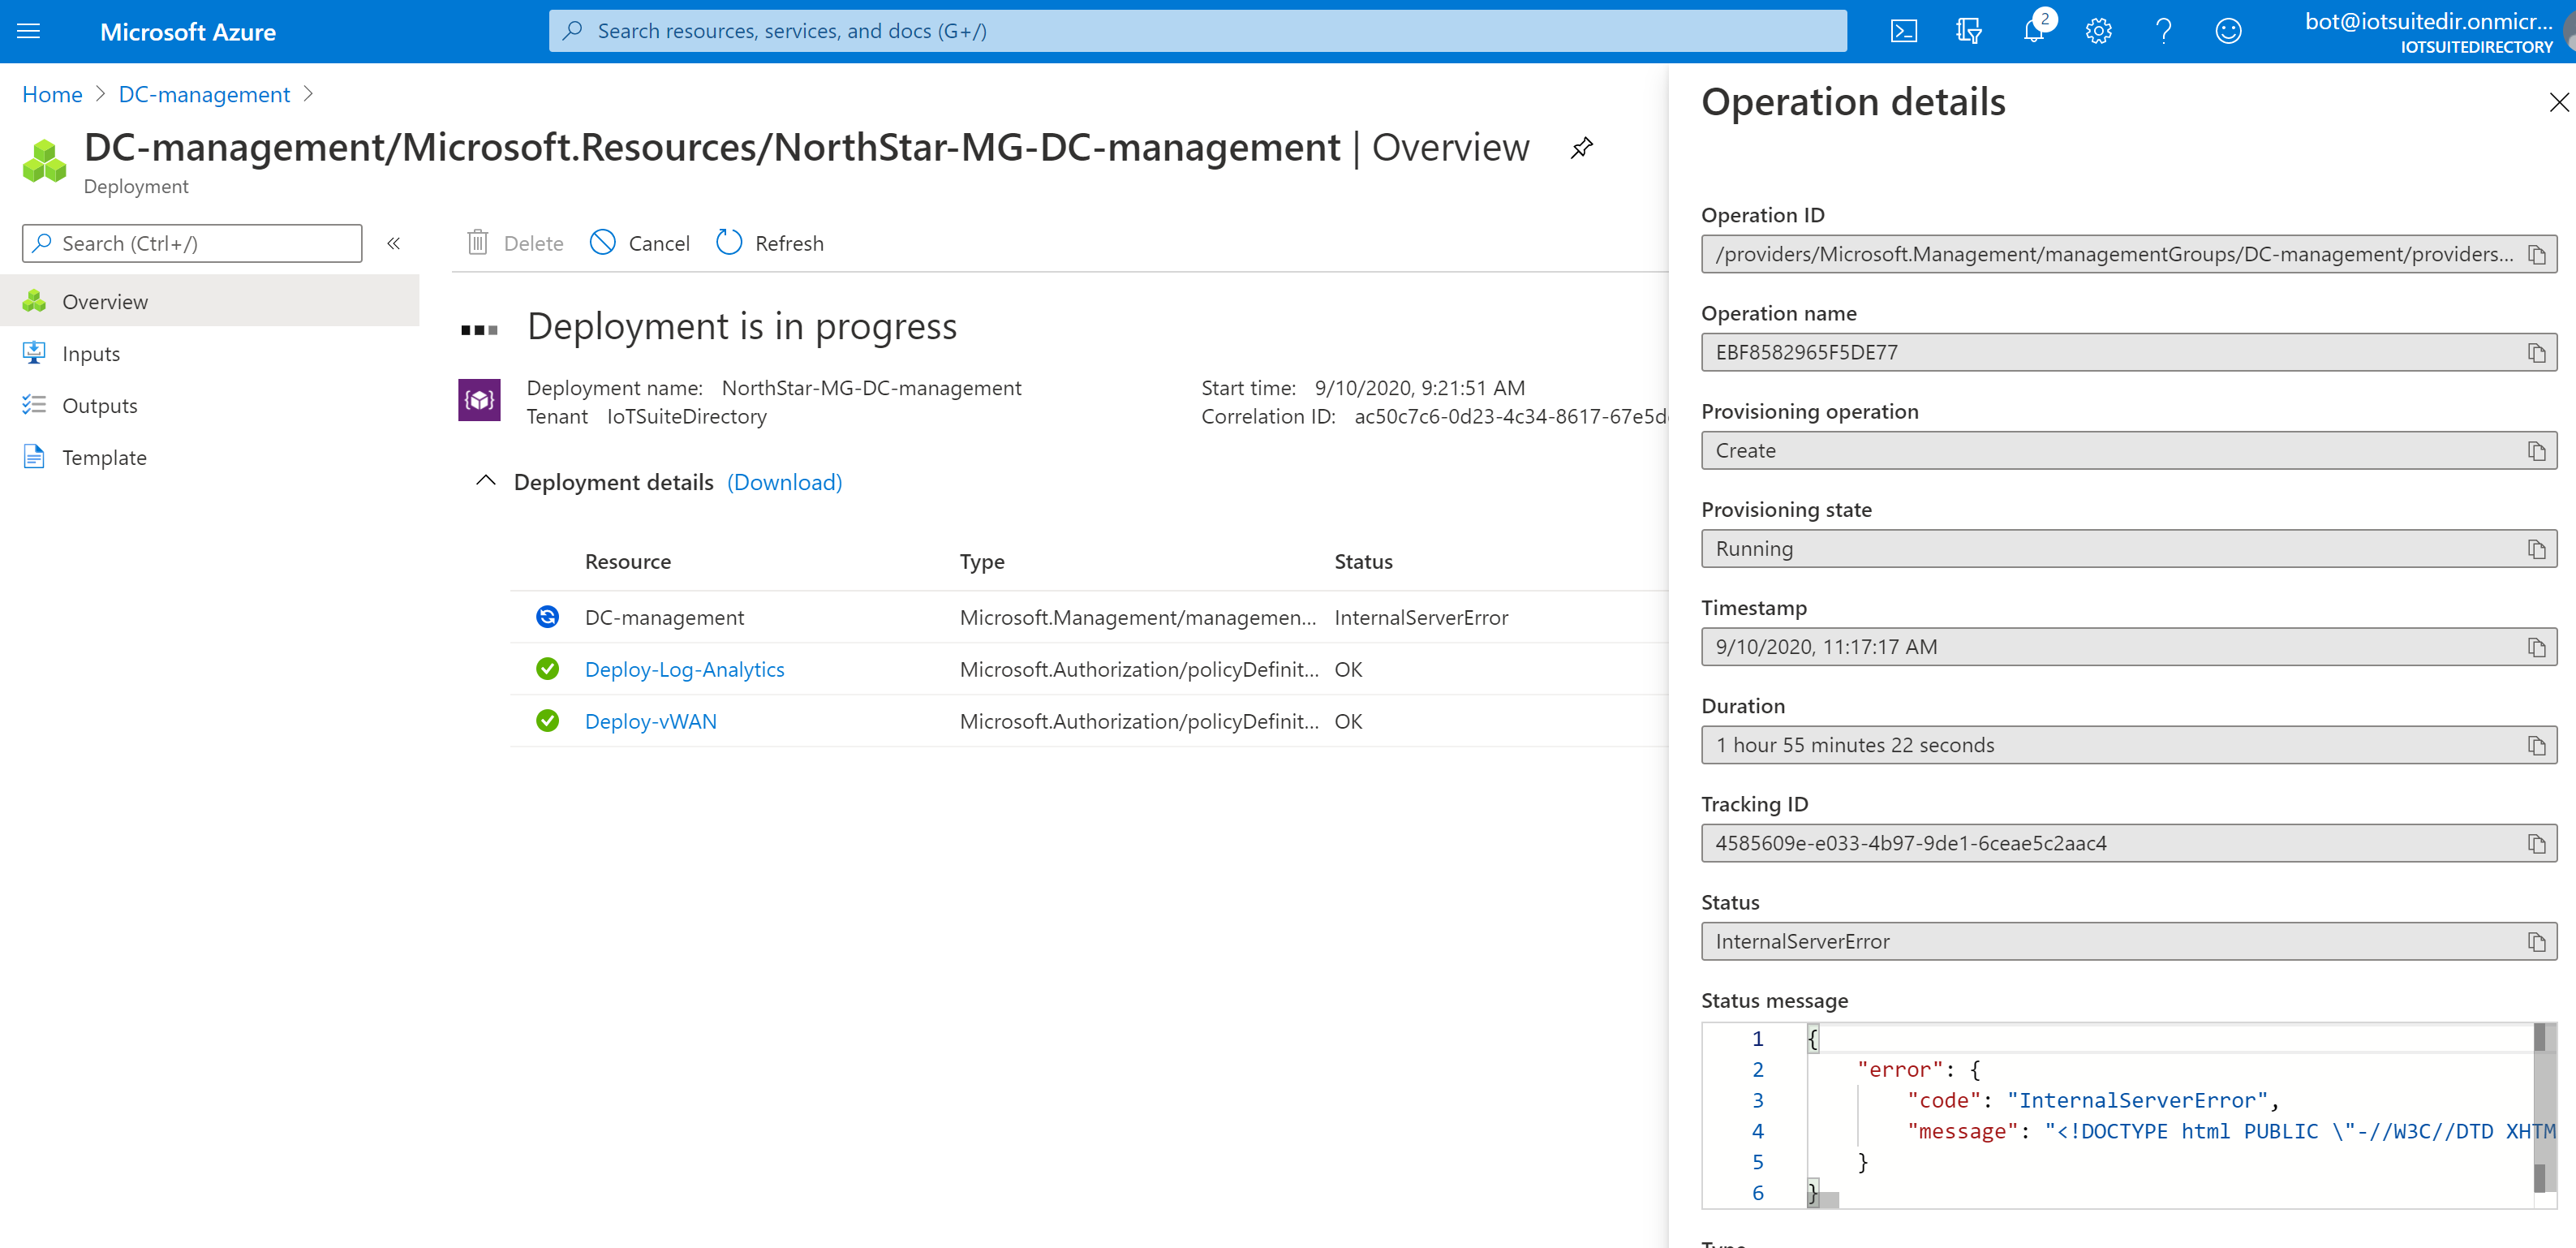This screenshot has width=2576, height=1248.
Task: Open the help menu
Action: click(x=2163, y=31)
